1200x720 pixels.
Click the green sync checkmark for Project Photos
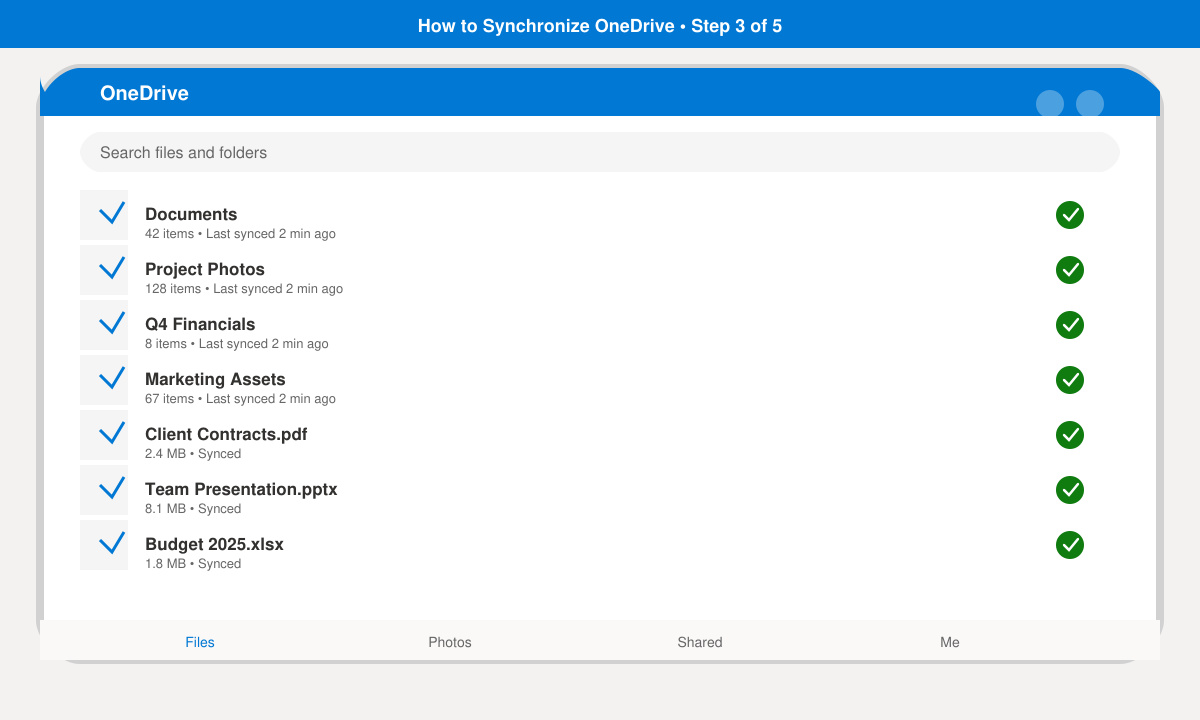click(x=1070, y=270)
